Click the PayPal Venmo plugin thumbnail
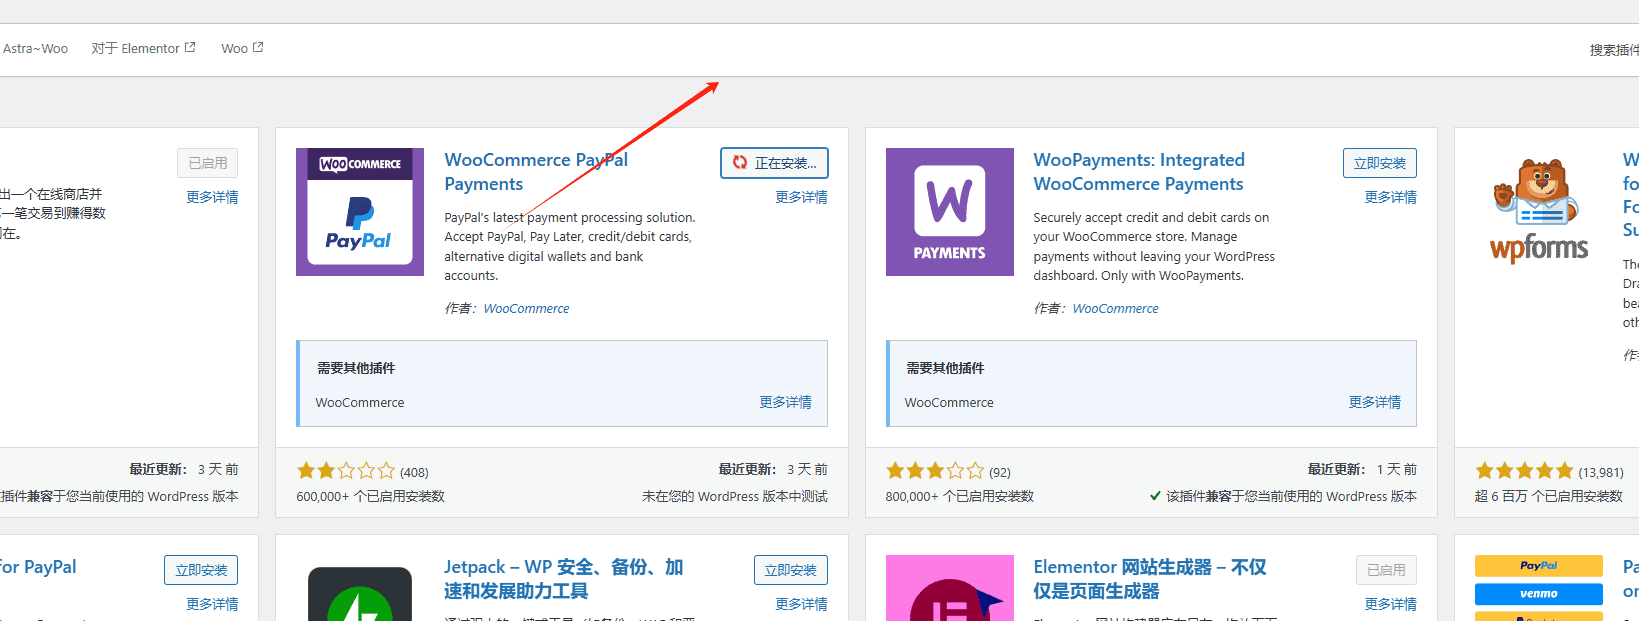Image resolution: width=1639 pixels, height=621 pixels. click(x=1538, y=590)
